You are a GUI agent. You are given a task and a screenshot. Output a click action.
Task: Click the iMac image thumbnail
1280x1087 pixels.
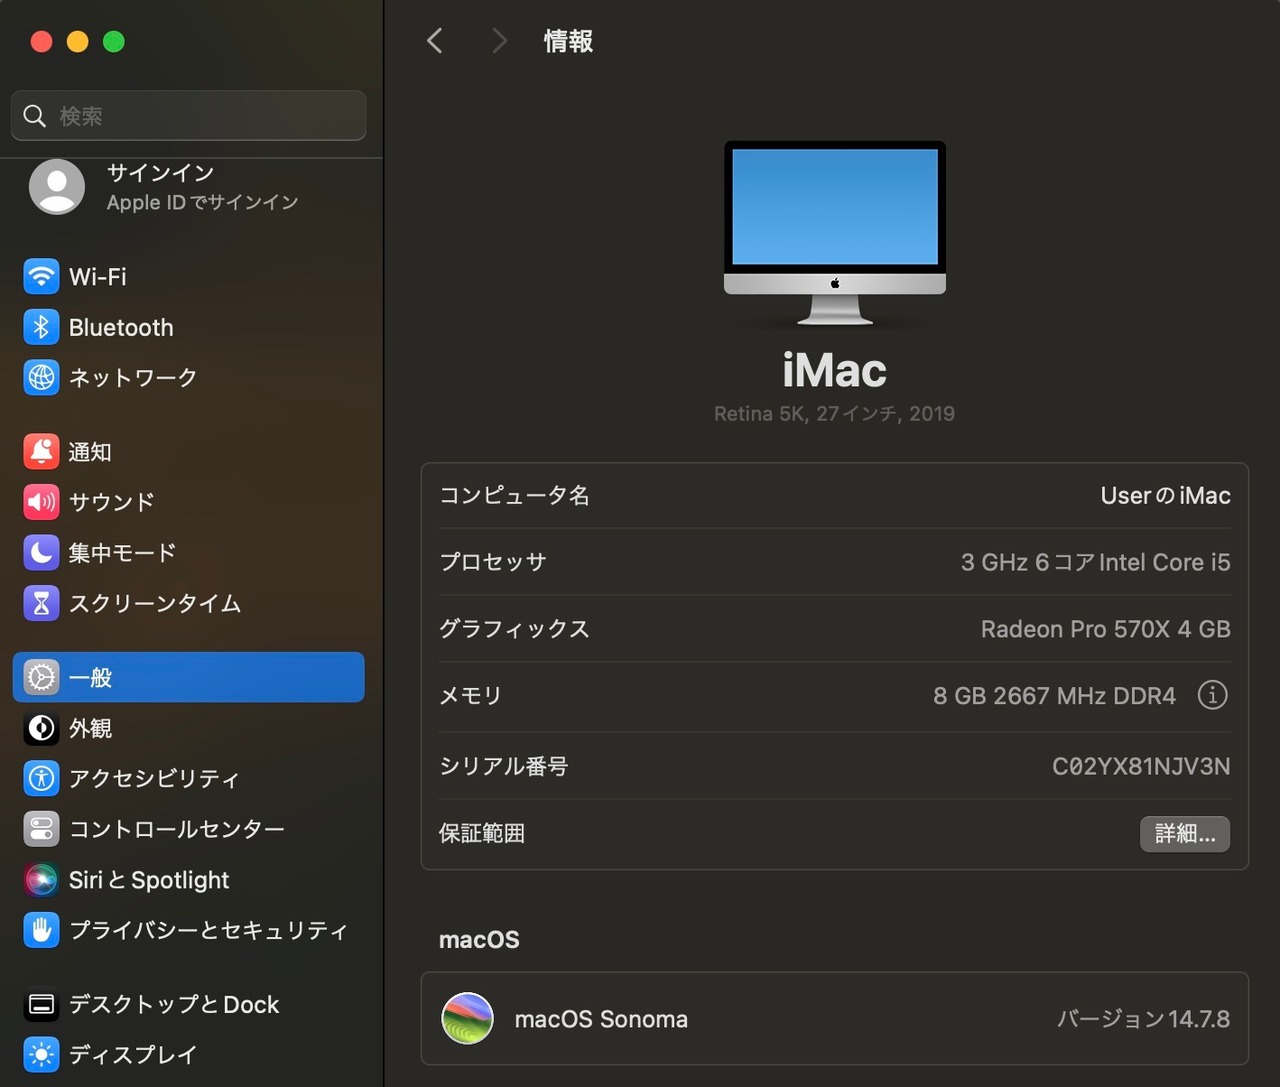click(835, 233)
